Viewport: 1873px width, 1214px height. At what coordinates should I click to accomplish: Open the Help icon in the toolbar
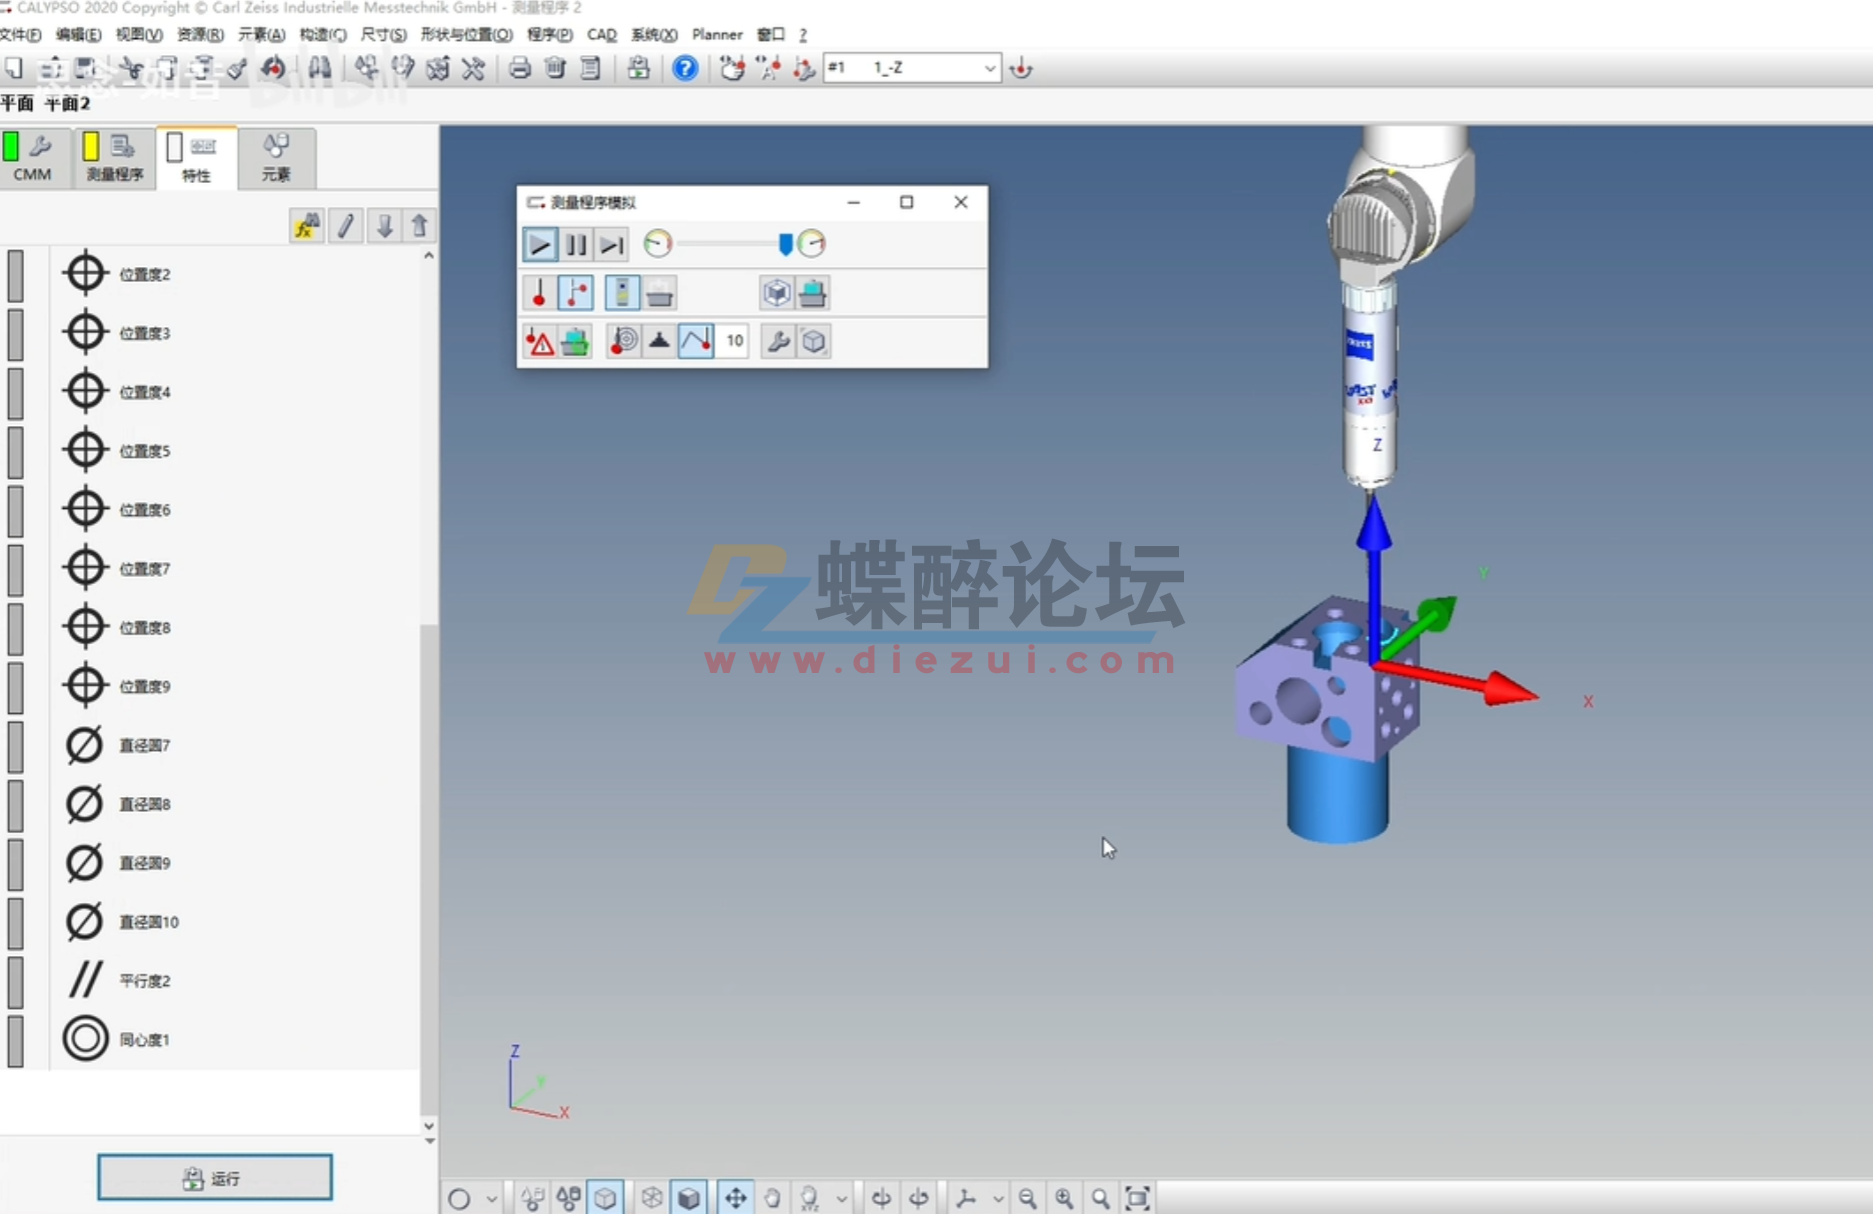point(685,69)
